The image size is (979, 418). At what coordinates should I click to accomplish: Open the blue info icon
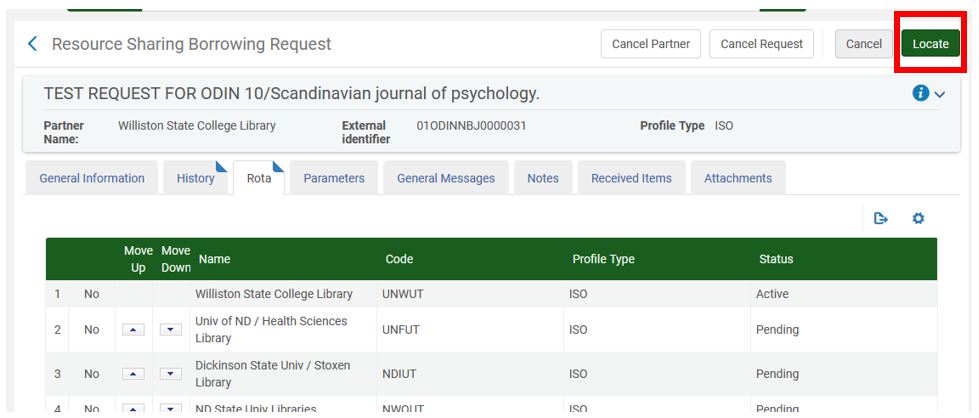pyautogui.click(x=920, y=94)
